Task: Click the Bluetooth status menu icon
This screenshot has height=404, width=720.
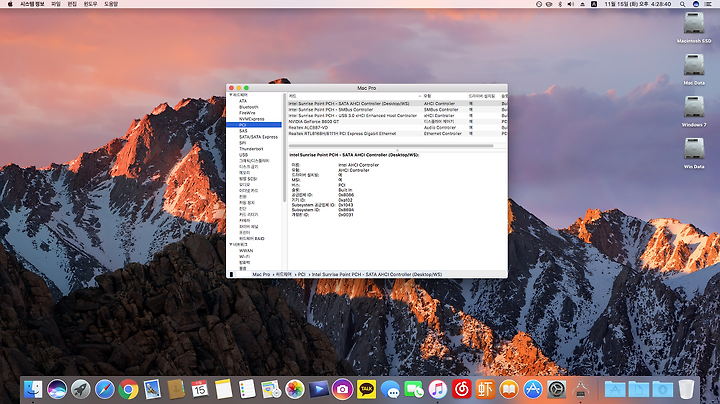Action: (560, 4)
